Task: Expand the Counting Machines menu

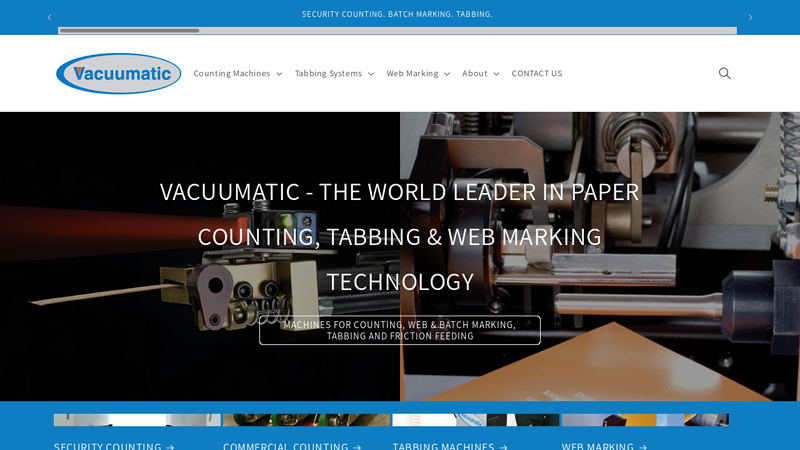Action: pos(238,73)
